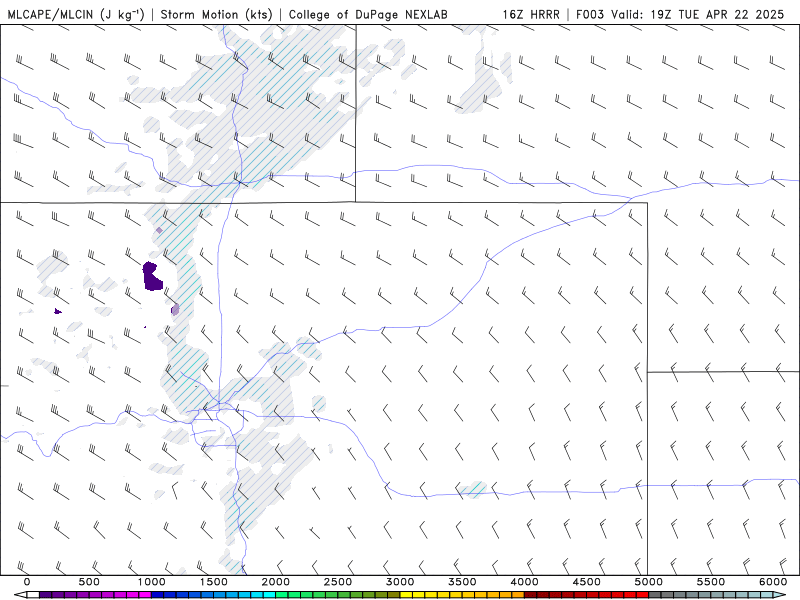Pick the first dark red swatch below 4000
The image size is (800, 600).
pyautogui.click(x=531, y=595)
